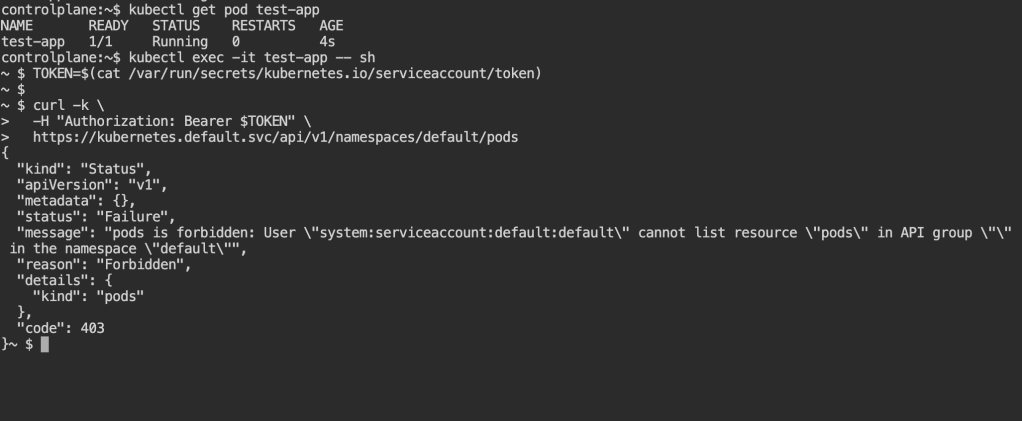Screen dimensions: 1022x421
Task: Click the terminal cursor block at the prompt
Action: (45, 345)
